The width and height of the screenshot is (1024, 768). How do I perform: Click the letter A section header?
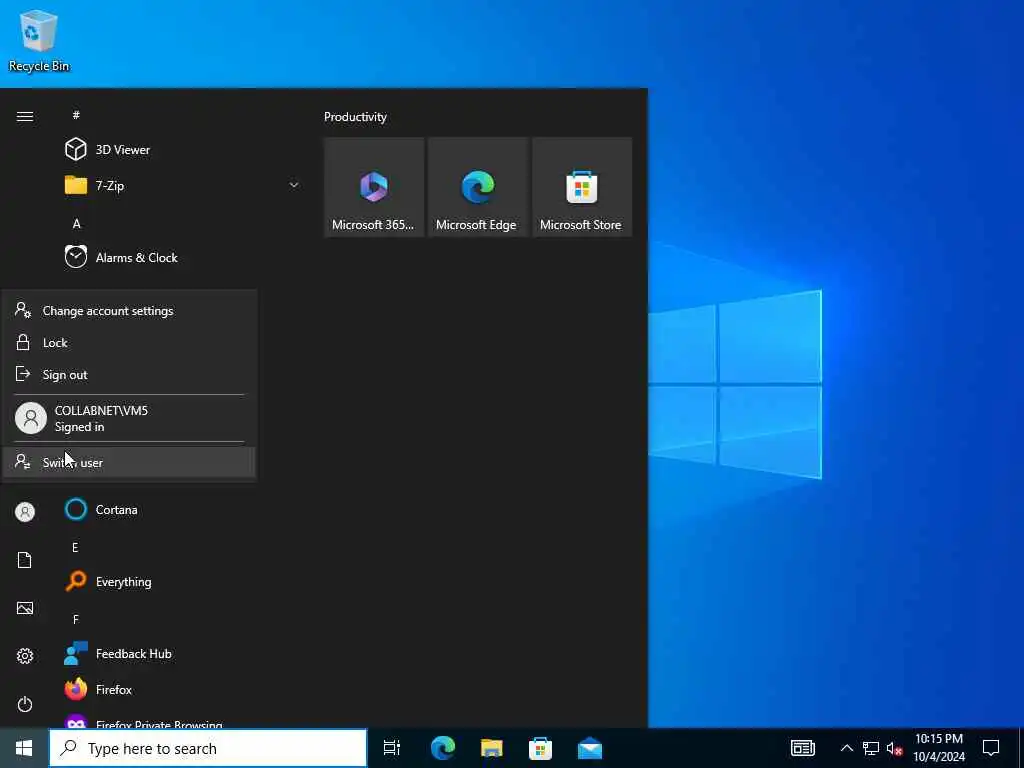(x=76, y=223)
